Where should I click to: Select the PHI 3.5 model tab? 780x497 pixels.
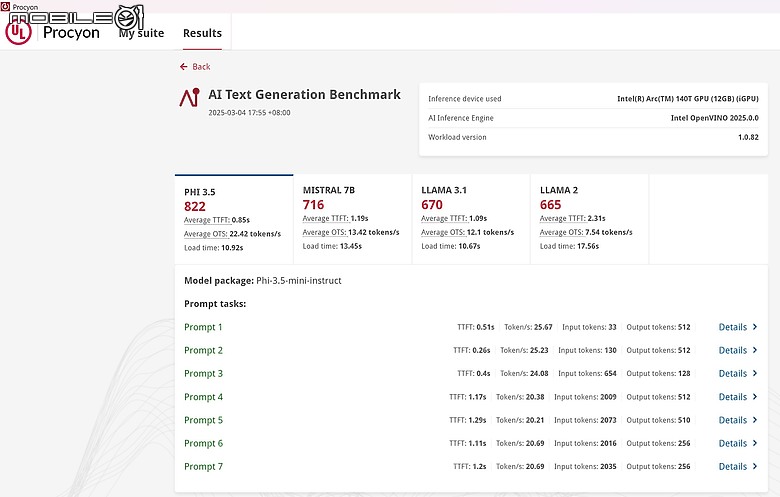[x=234, y=219]
